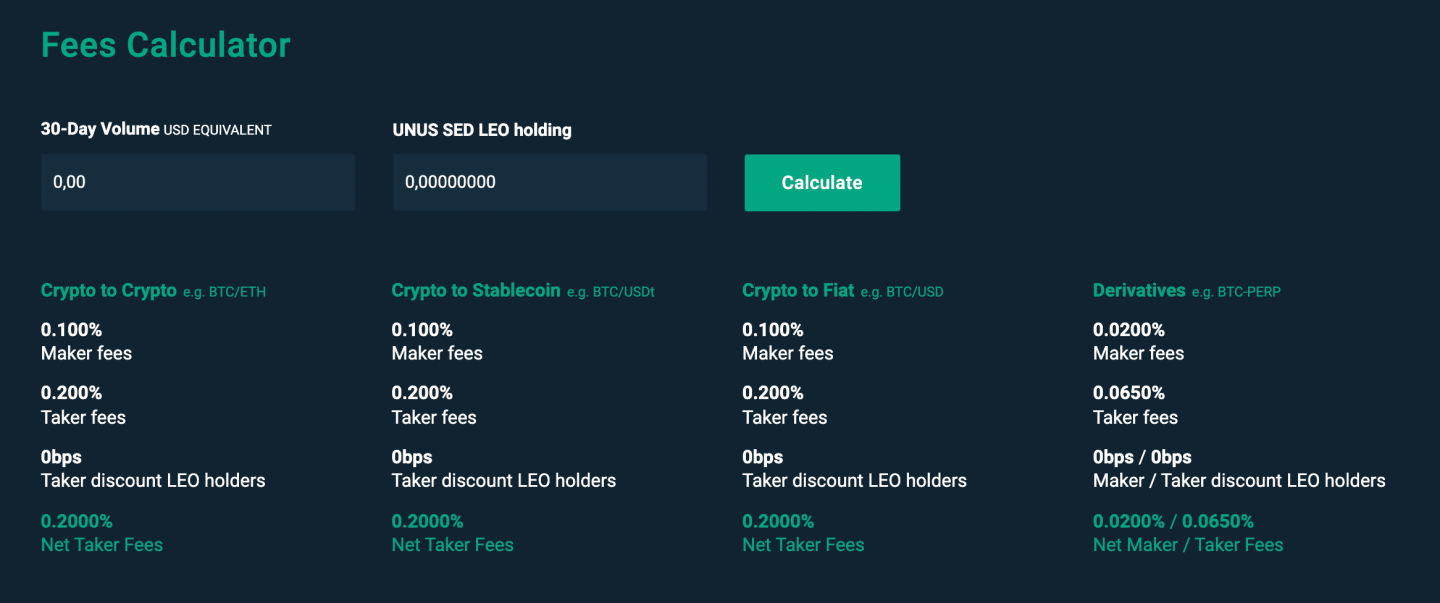Click Maker / Taker discount LEO holders label
This screenshot has width=1440, height=603.
(1239, 481)
